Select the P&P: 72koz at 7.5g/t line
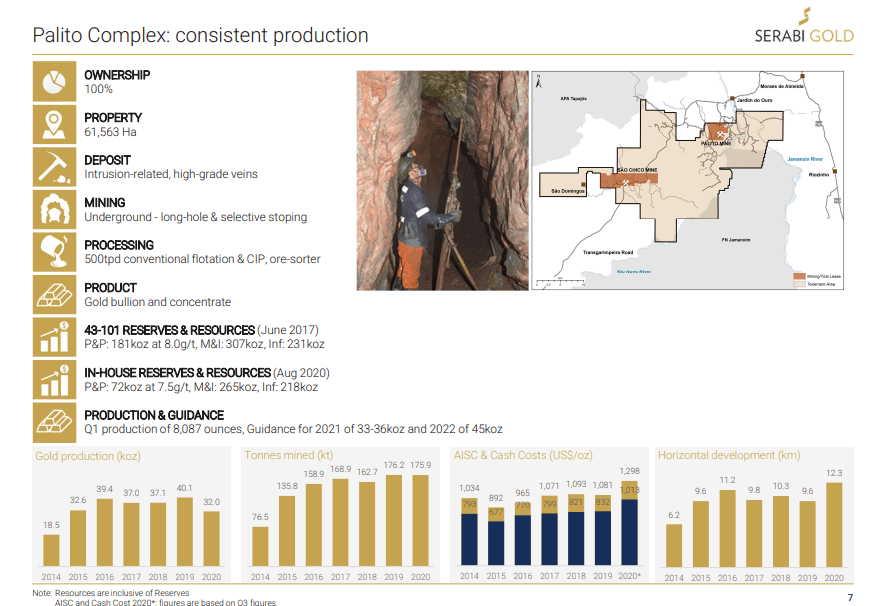Image resolution: width=881 pixels, height=606 pixels. (201, 387)
